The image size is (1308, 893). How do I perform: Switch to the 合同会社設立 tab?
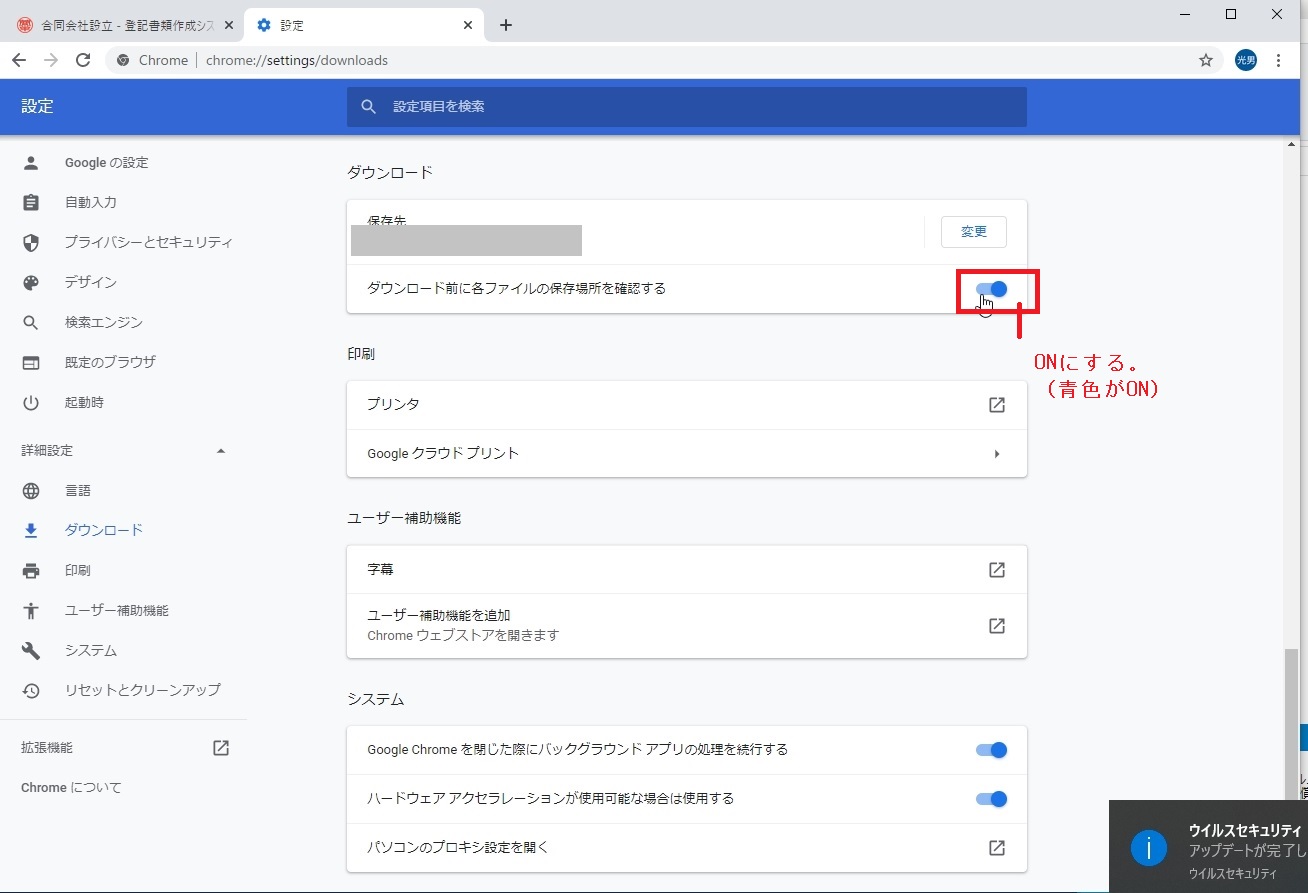click(x=125, y=25)
